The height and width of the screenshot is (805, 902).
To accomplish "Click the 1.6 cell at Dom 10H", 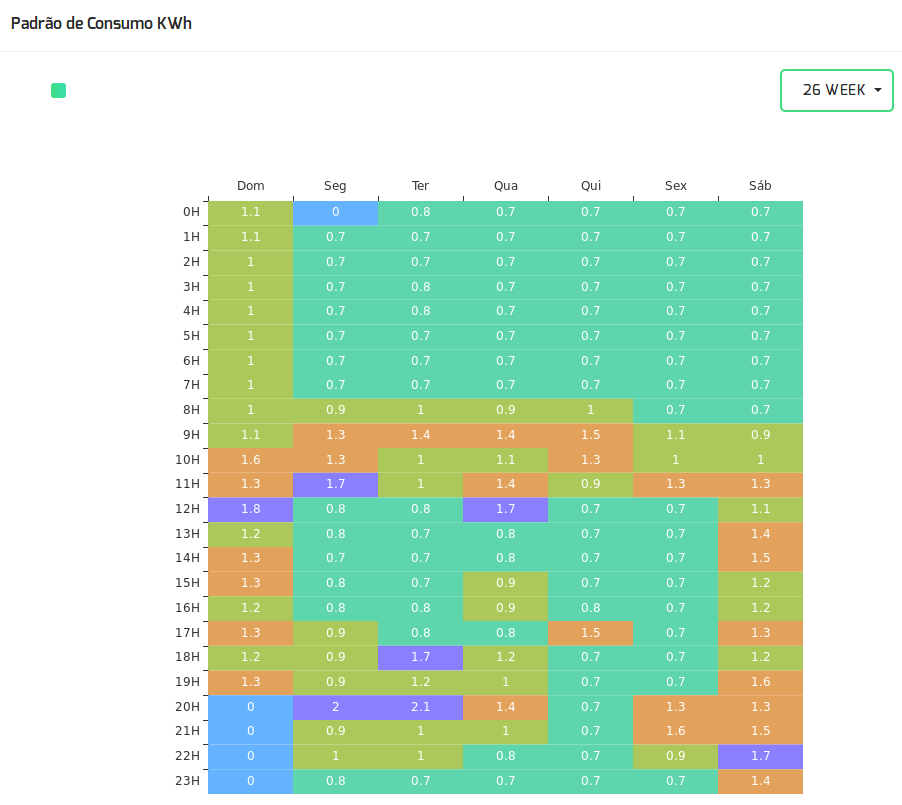I will 251,460.
